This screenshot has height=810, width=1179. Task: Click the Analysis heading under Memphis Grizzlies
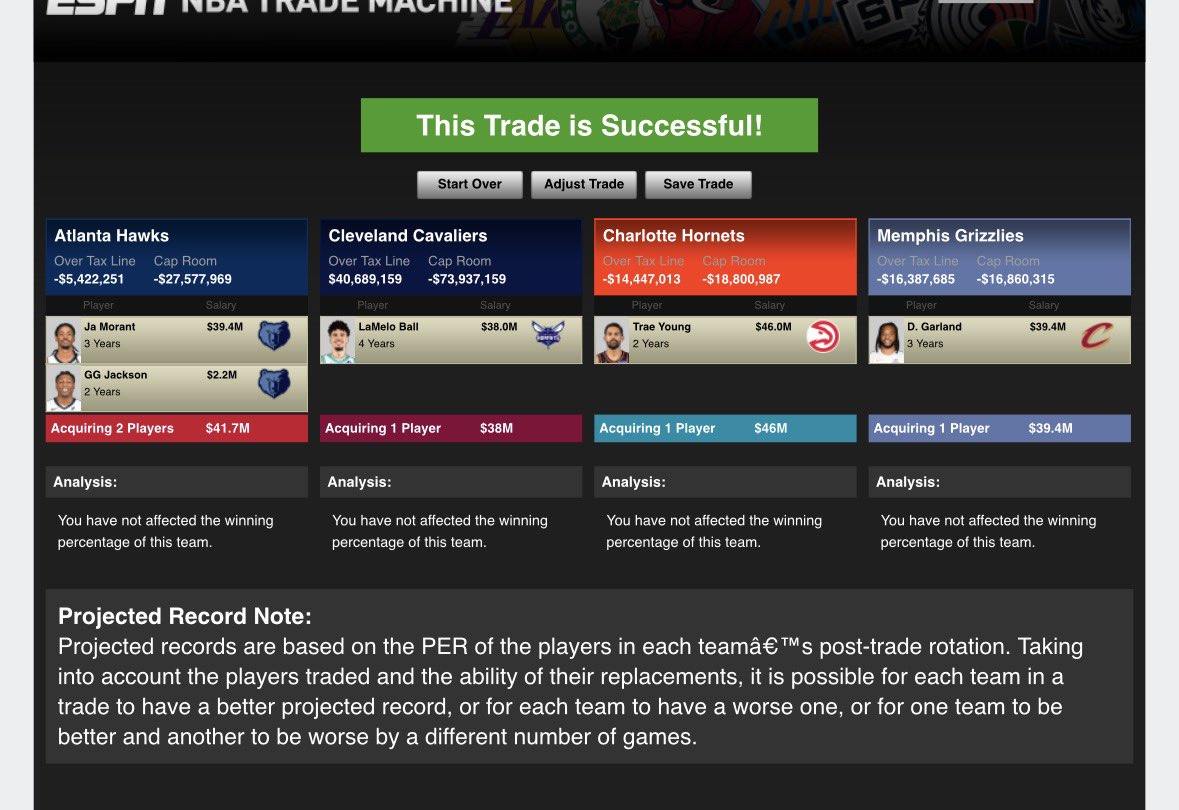click(x=908, y=482)
